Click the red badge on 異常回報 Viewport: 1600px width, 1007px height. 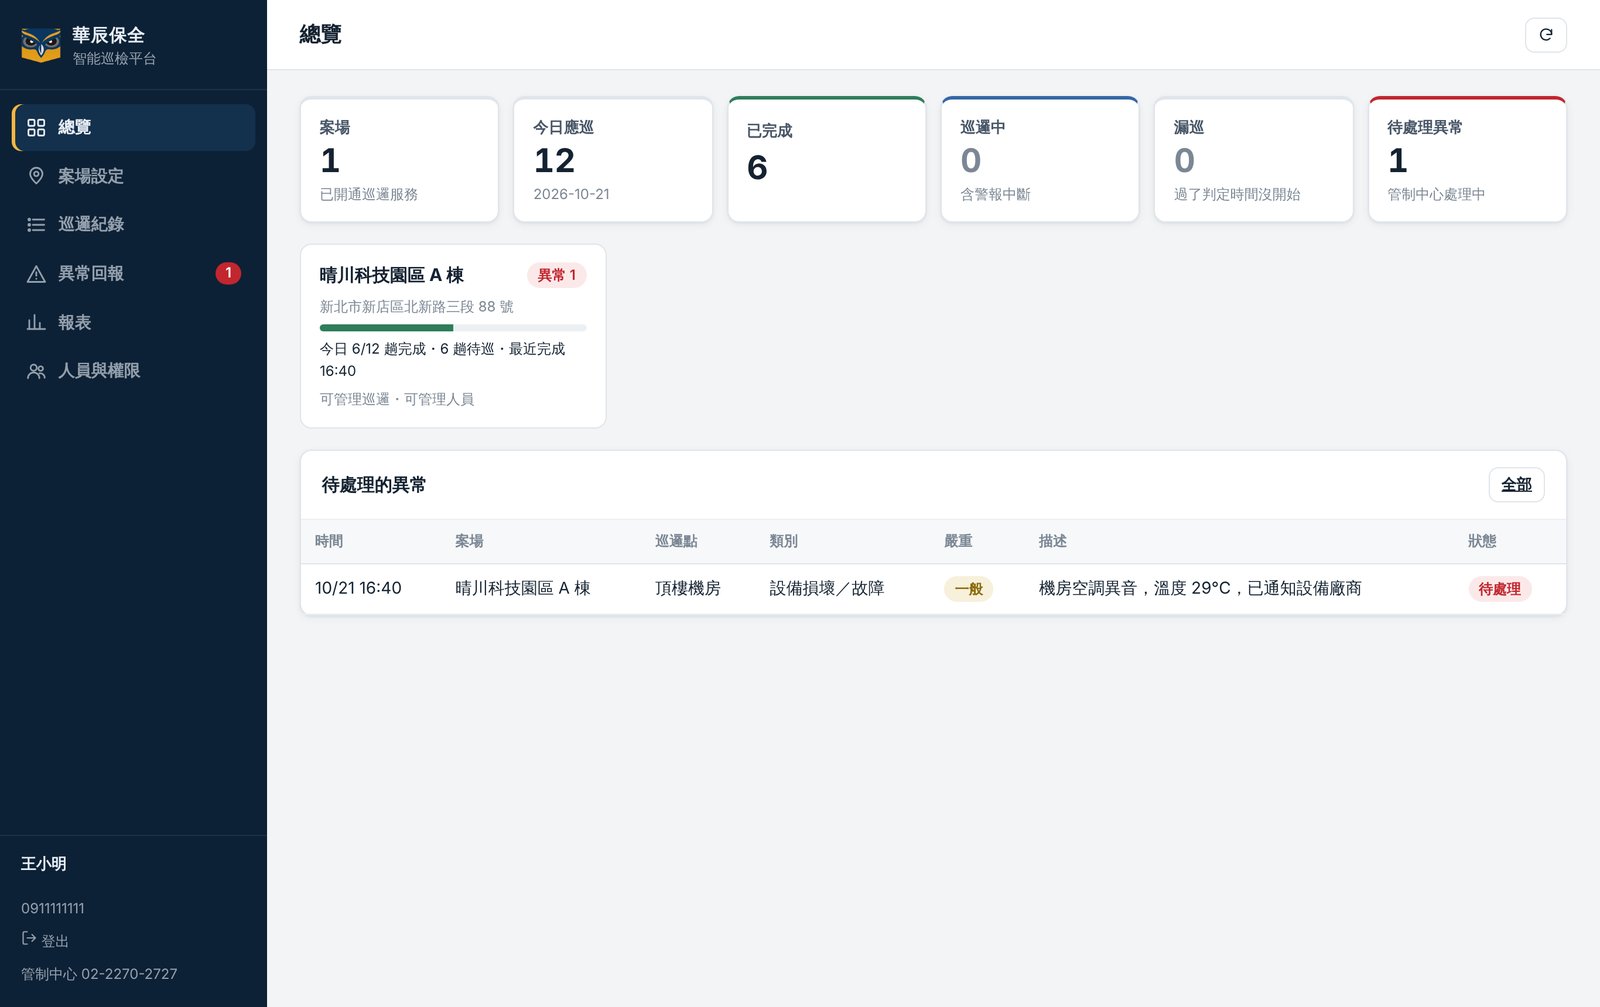(x=228, y=273)
